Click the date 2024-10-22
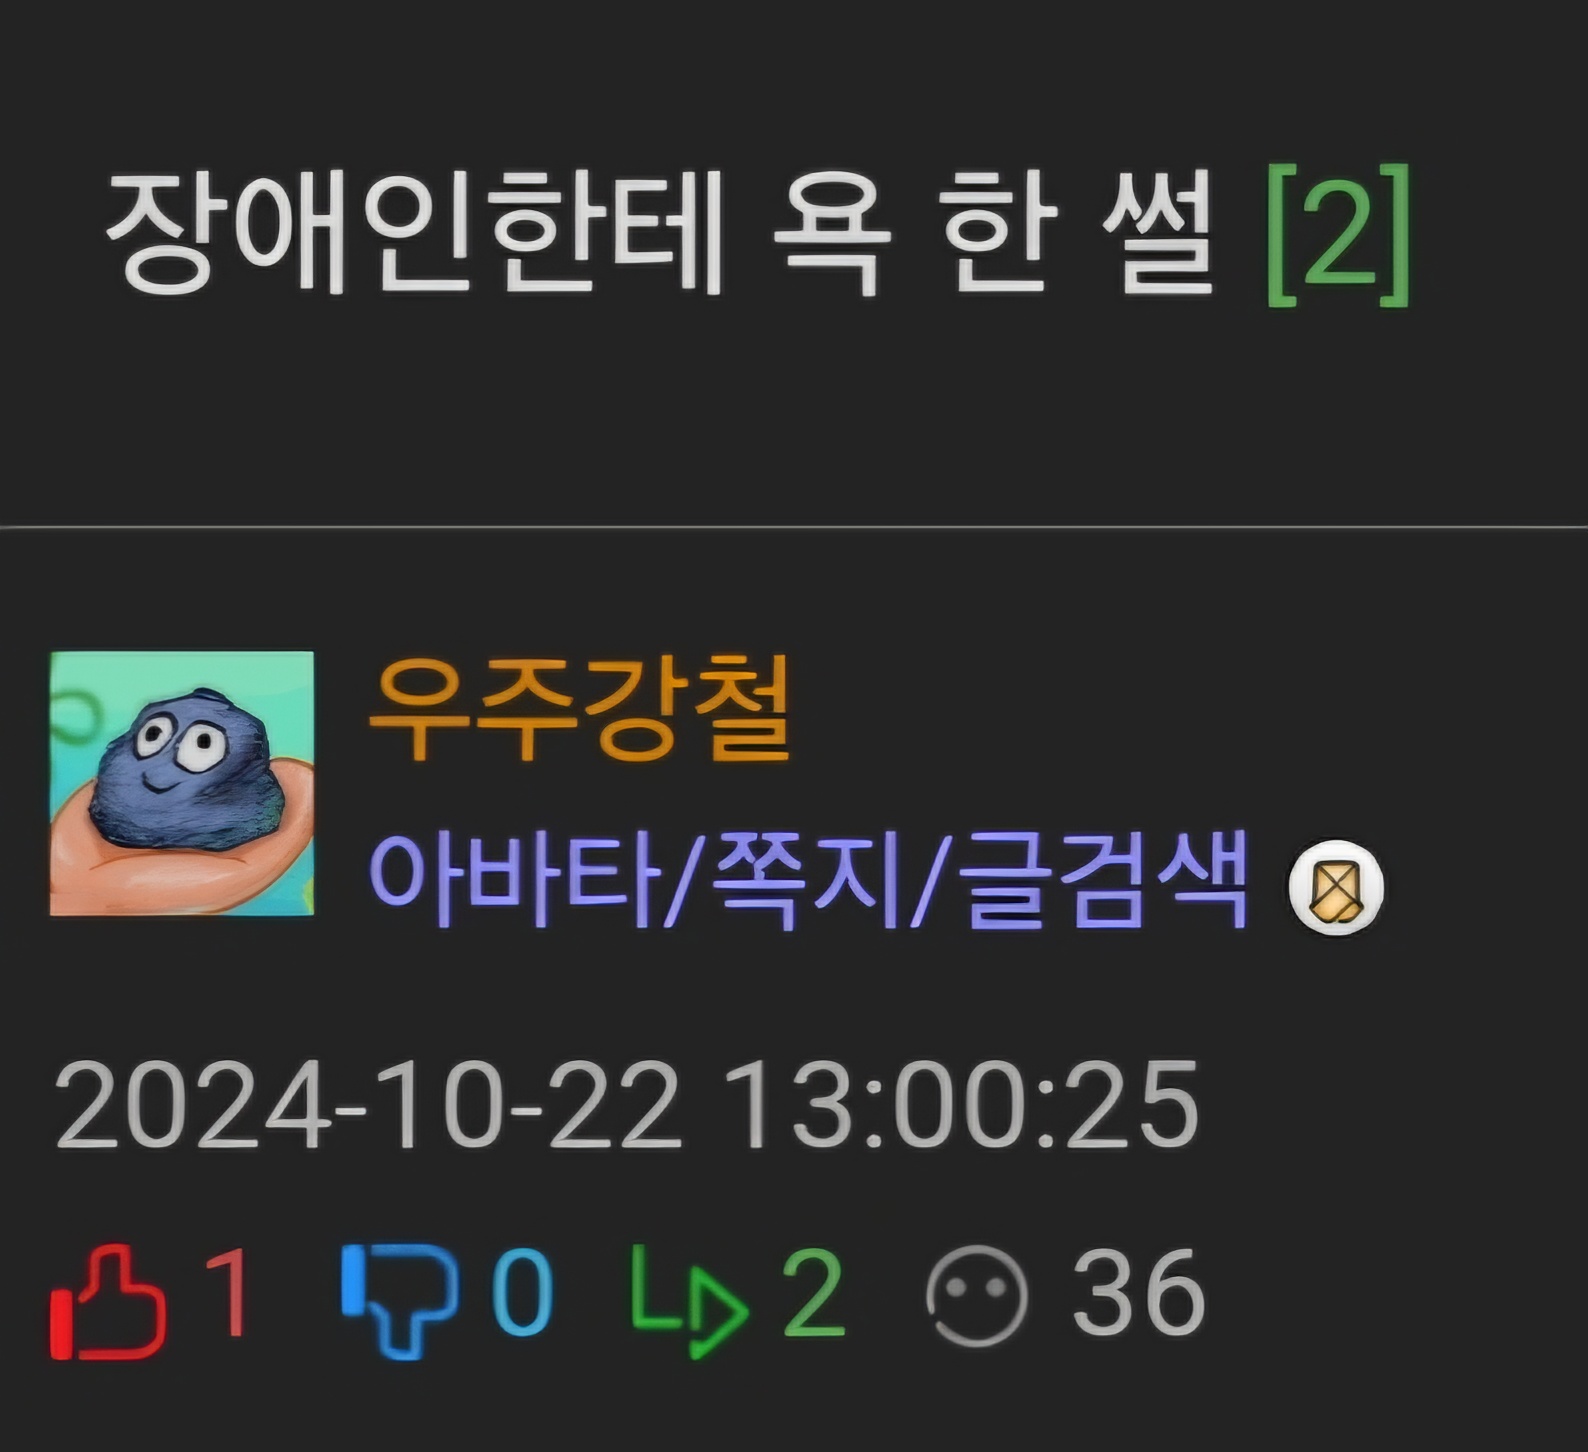Image resolution: width=1588 pixels, height=1452 pixels. pos(368,1106)
